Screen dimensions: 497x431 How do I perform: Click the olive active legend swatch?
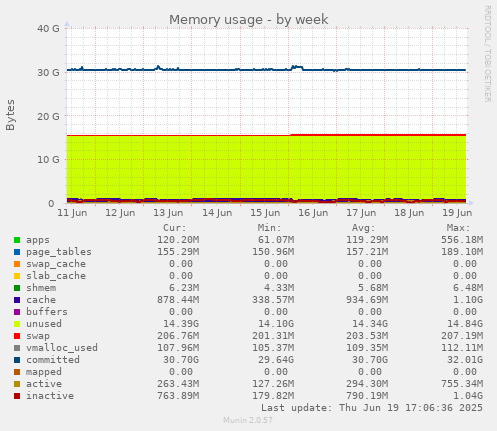tap(17, 384)
